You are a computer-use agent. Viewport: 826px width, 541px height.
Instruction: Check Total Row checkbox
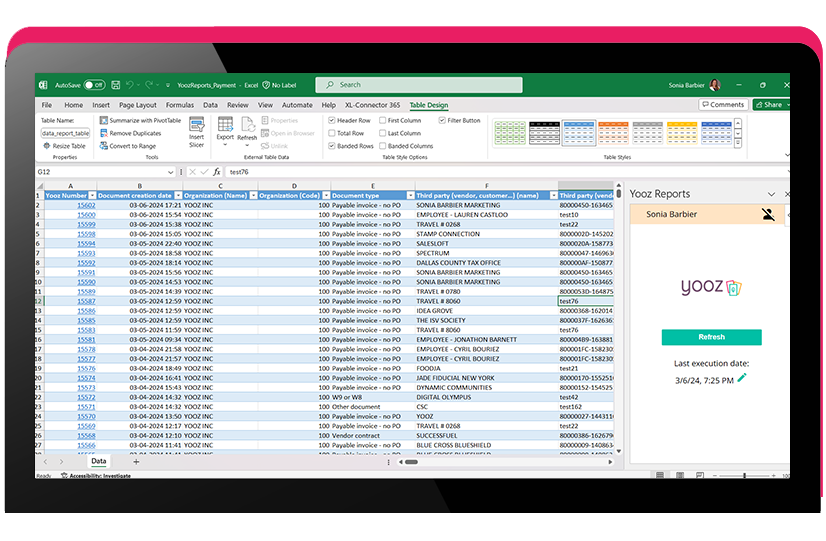point(332,133)
